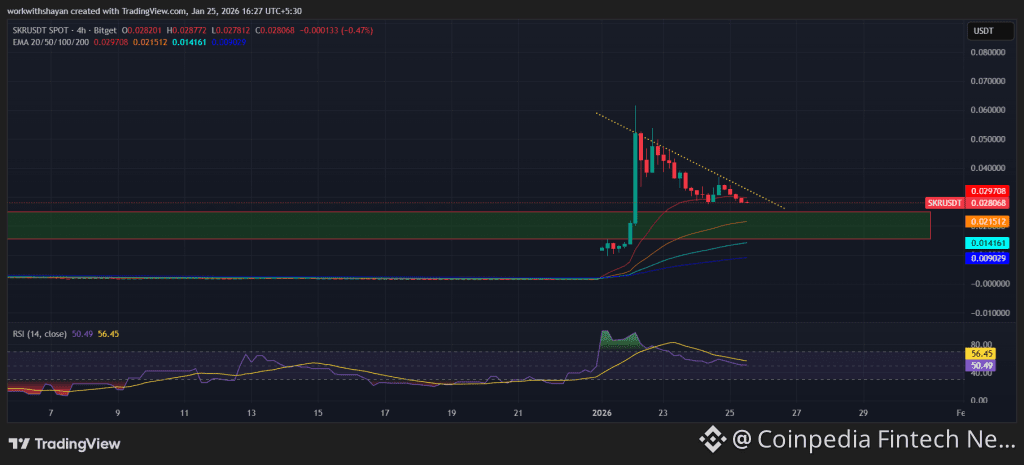Click the open value O0.028201

coord(142,31)
